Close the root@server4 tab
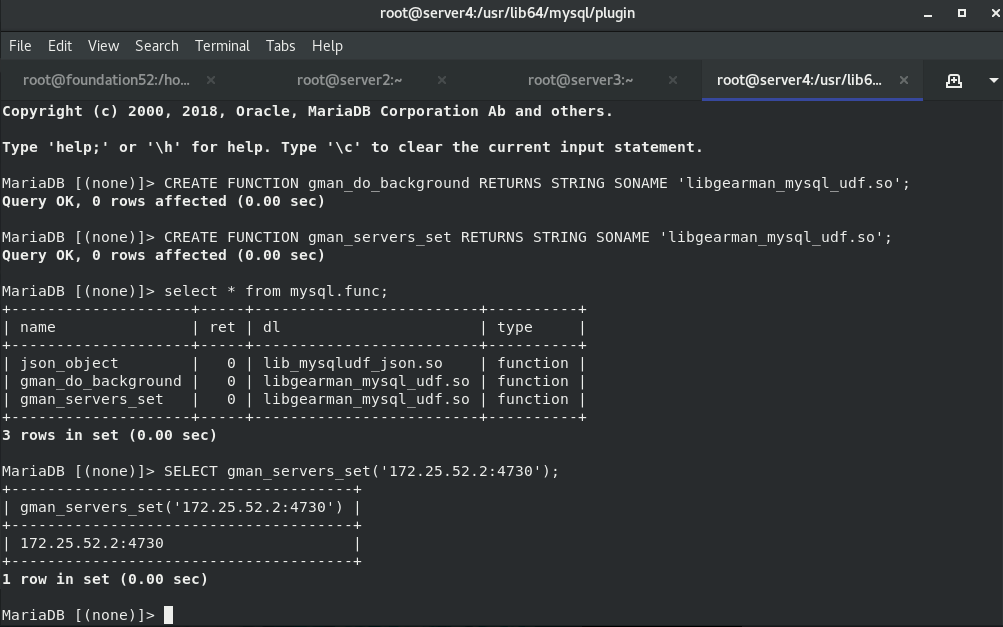 (904, 80)
